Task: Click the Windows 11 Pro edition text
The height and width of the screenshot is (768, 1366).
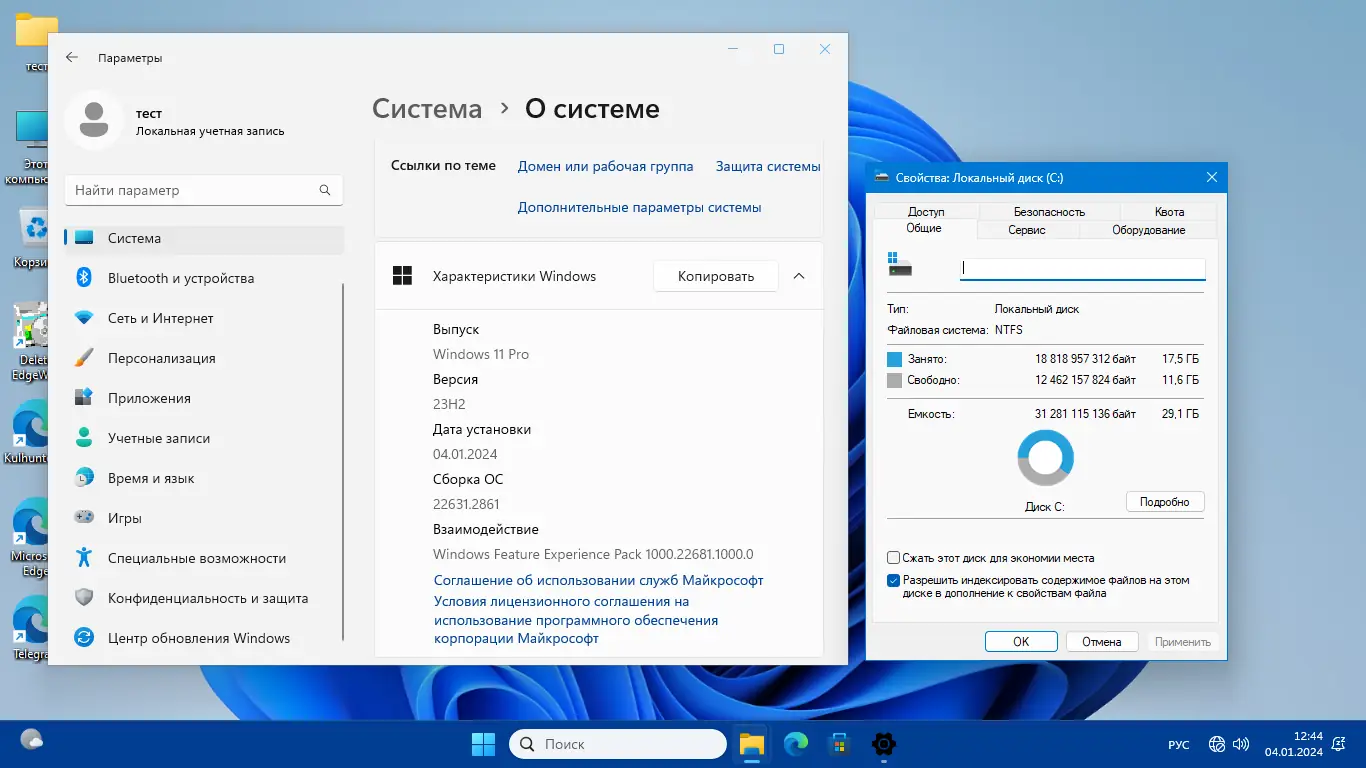Action: point(481,354)
